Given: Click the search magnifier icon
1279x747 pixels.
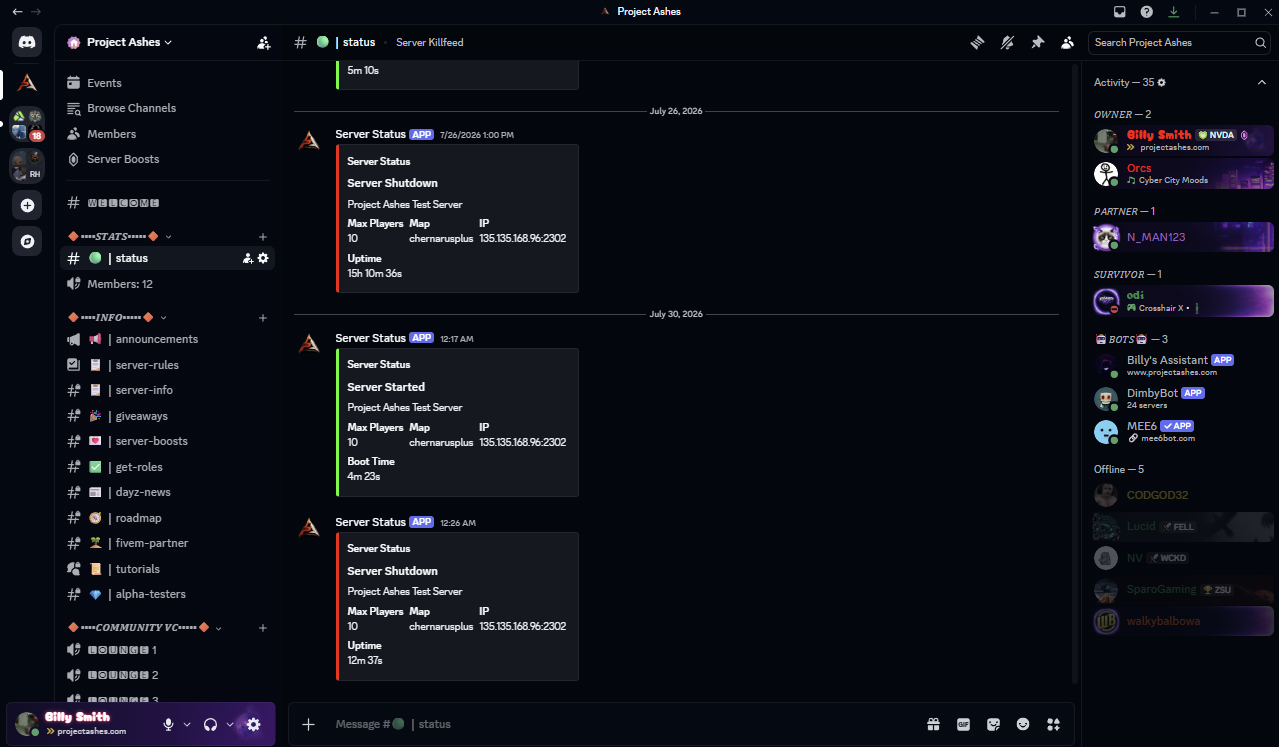Looking at the screenshot, I should point(1260,43).
